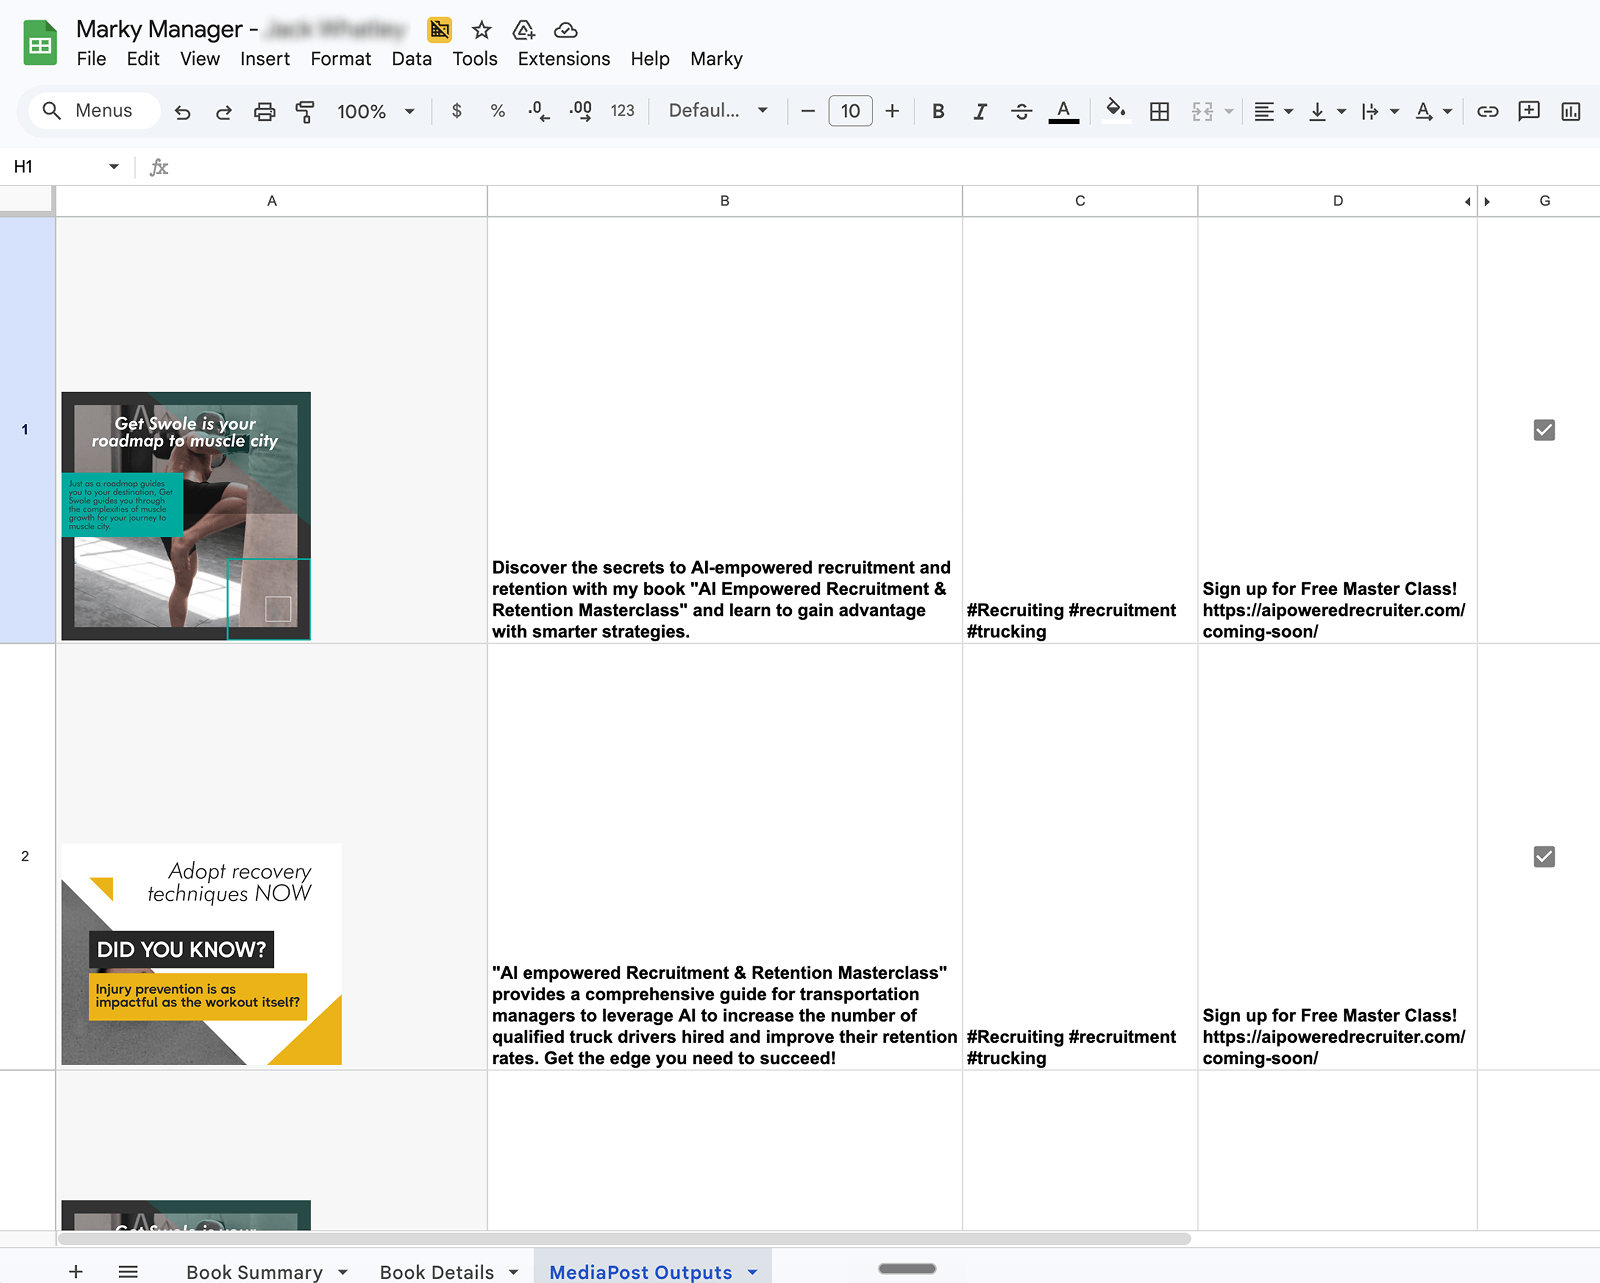Screen dimensions: 1600x1283
Task: View cloud save status icon
Action: coord(566,30)
